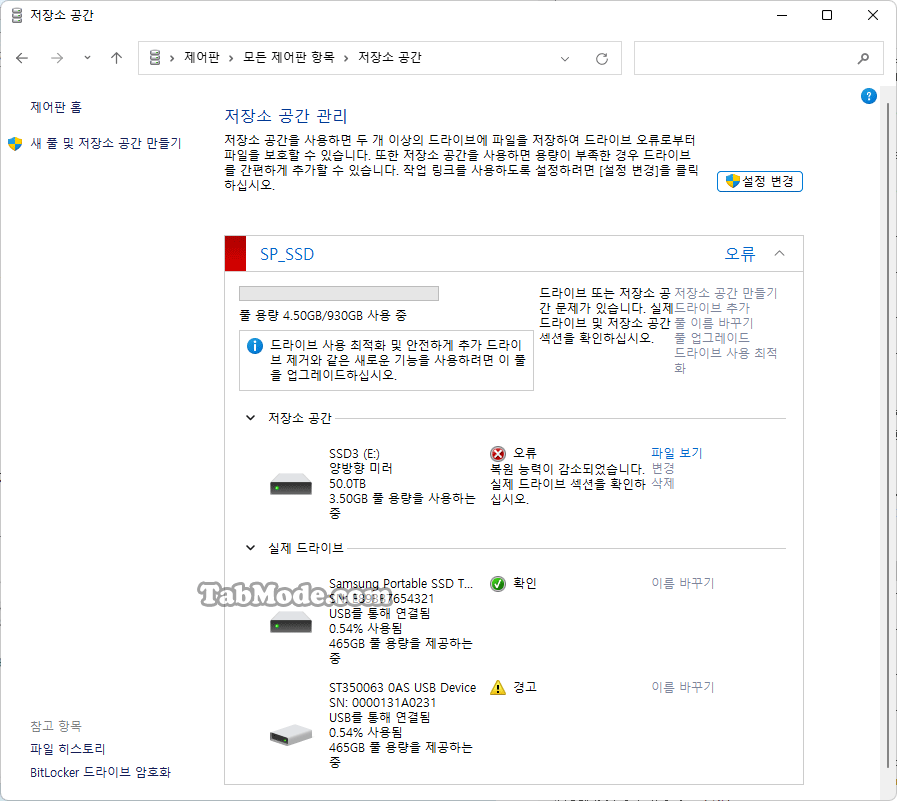The image size is (897, 801).
Task: Click text ST350063 0AS USB Device
Action: click(x=402, y=688)
